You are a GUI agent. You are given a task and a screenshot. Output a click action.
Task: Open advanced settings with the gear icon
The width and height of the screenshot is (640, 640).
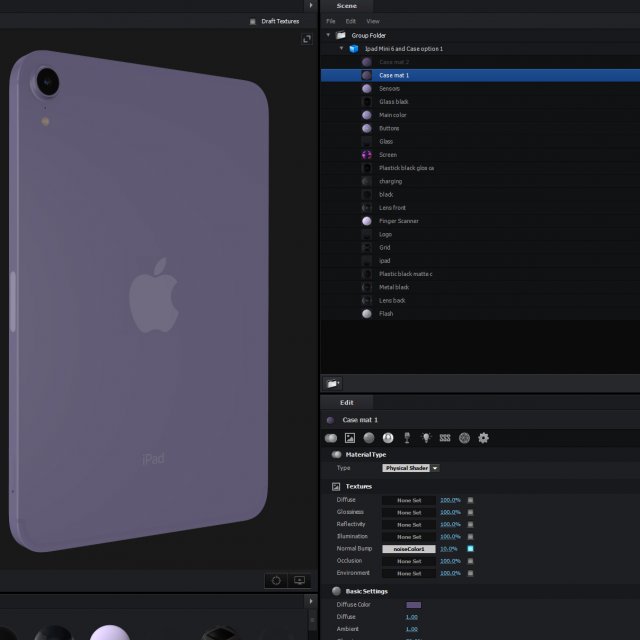pyautogui.click(x=483, y=438)
